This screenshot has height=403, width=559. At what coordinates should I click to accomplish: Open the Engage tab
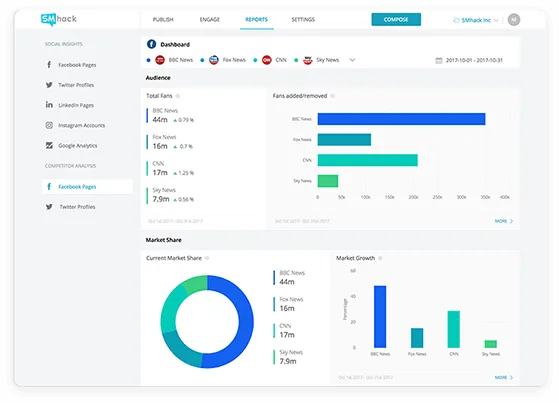click(210, 20)
